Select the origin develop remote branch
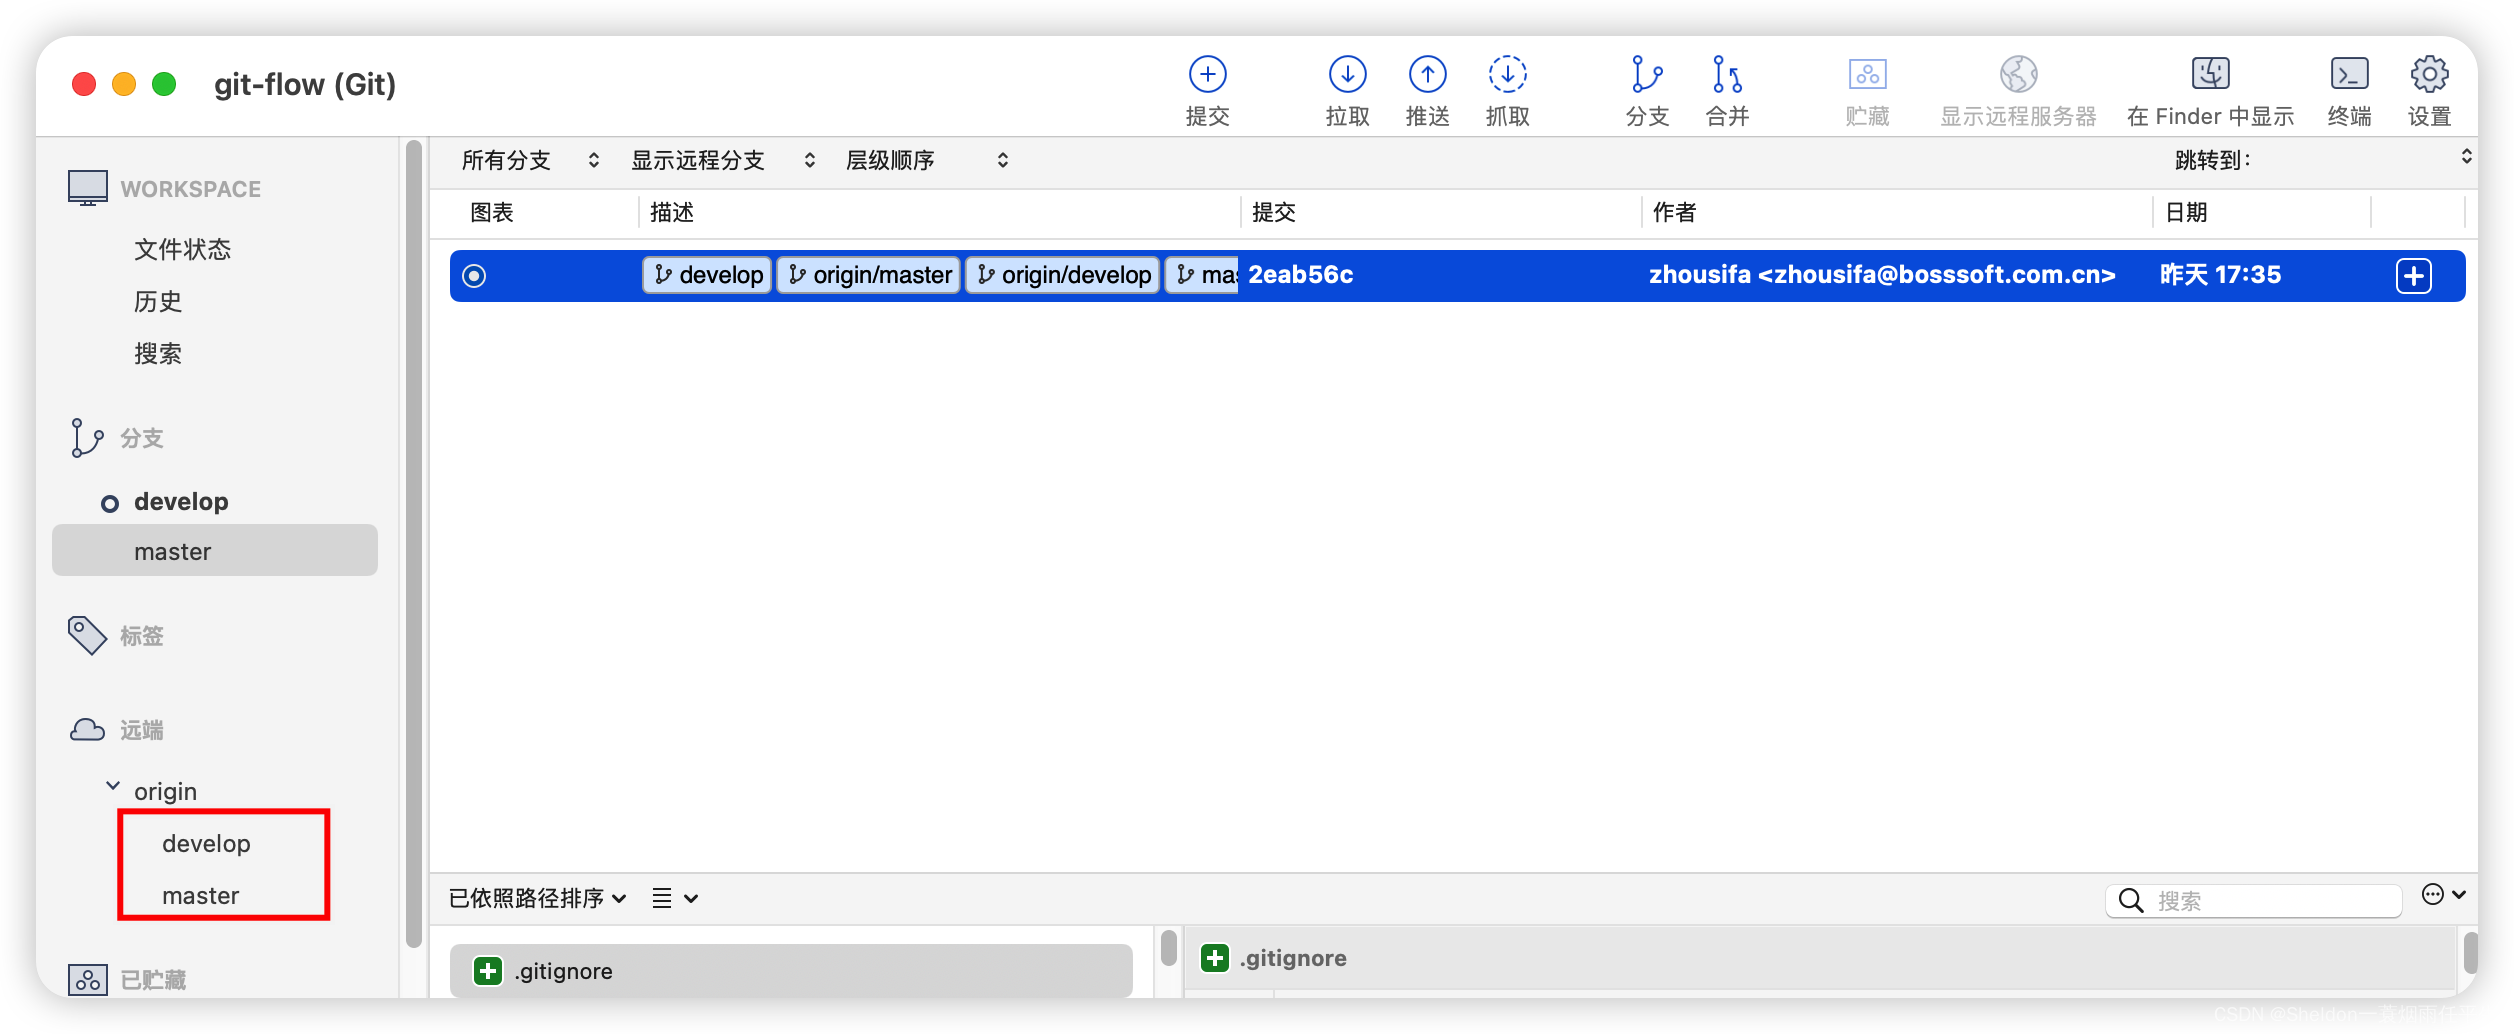 click(x=206, y=843)
